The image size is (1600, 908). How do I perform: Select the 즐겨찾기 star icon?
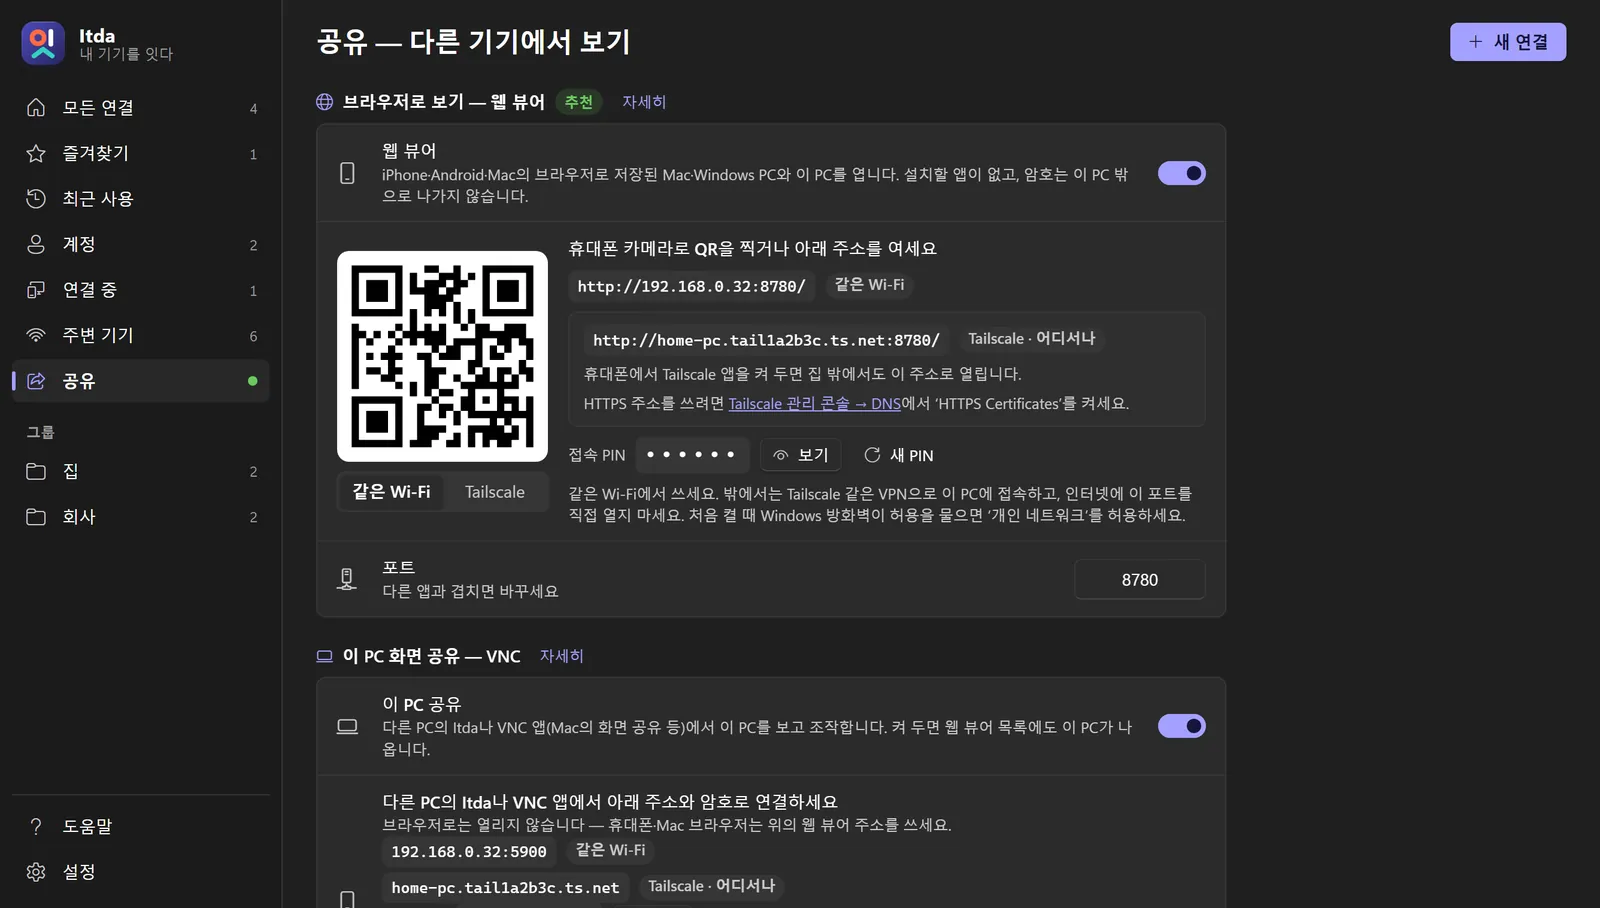click(x=36, y=153)
